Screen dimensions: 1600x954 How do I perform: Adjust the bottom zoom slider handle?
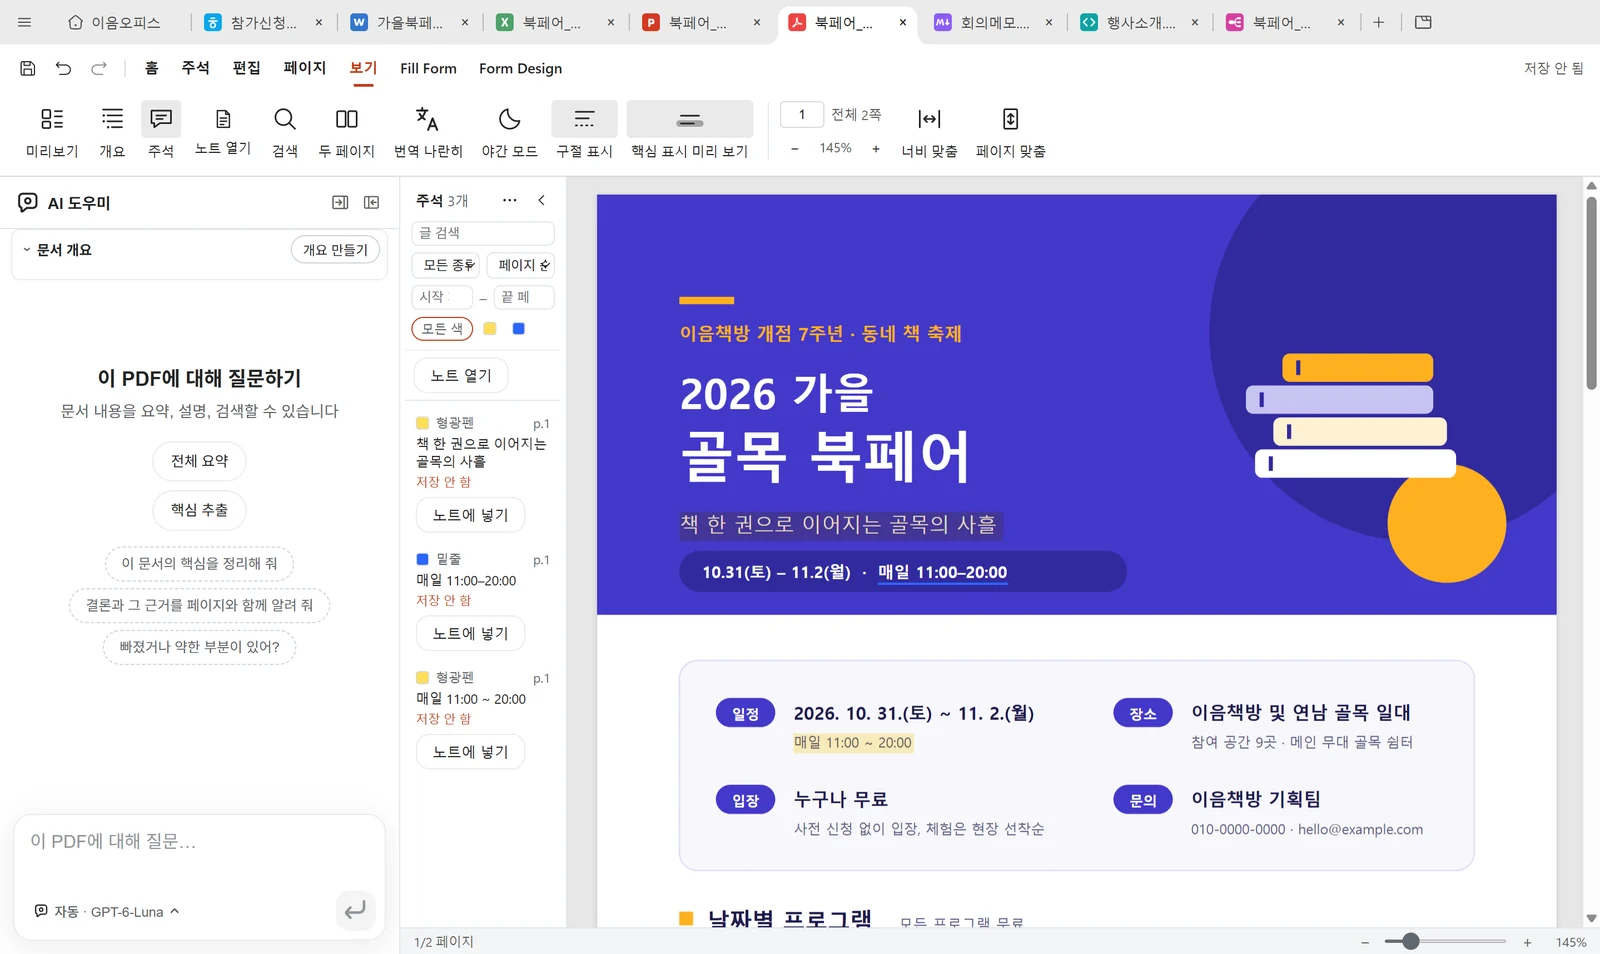(x=1411, y=941)
